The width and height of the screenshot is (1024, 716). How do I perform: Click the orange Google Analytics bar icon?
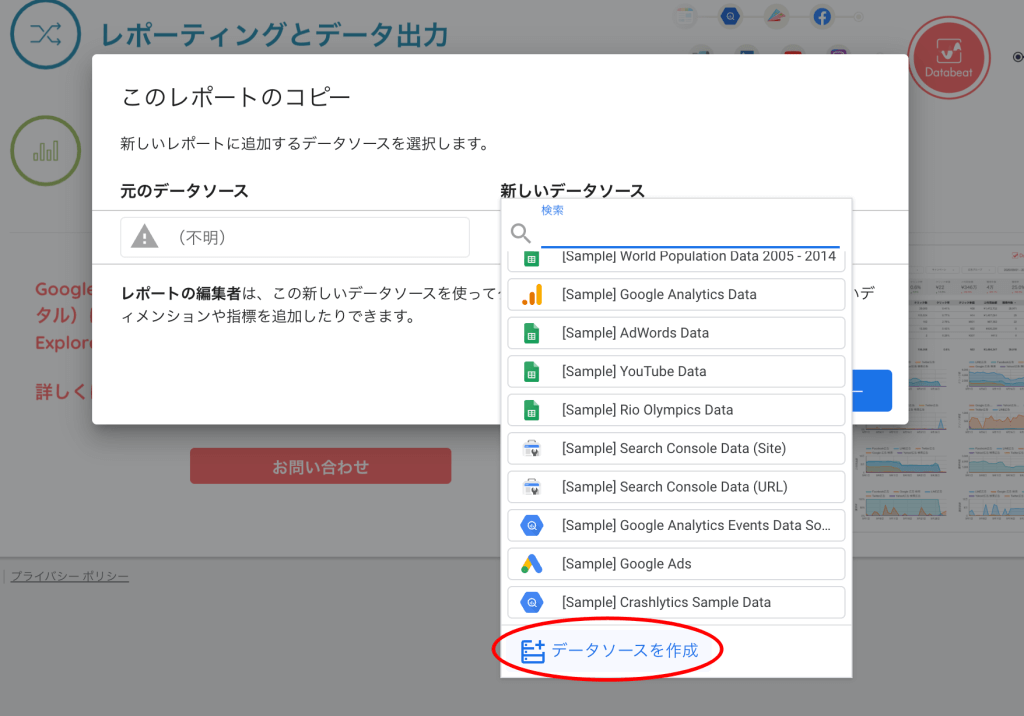click(532, 295)
